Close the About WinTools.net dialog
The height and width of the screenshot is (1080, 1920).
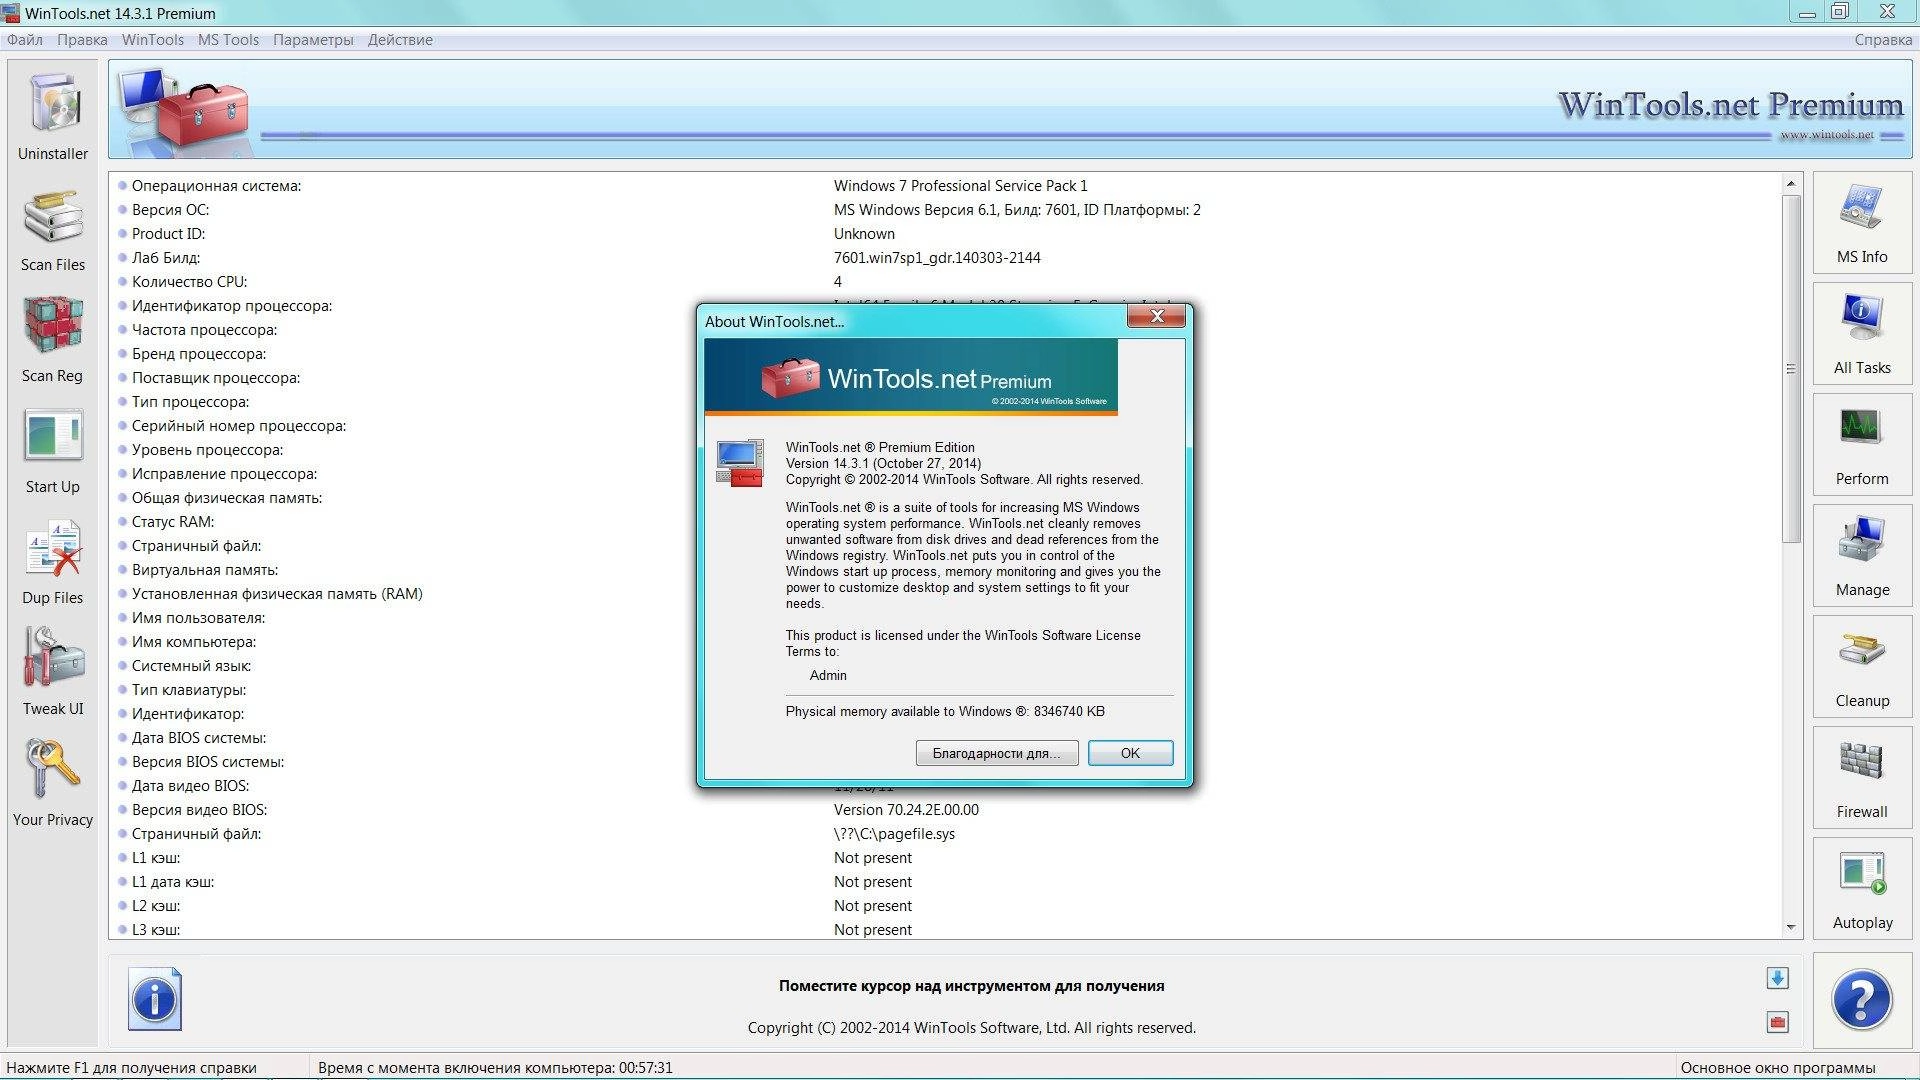coord(1156,316)
